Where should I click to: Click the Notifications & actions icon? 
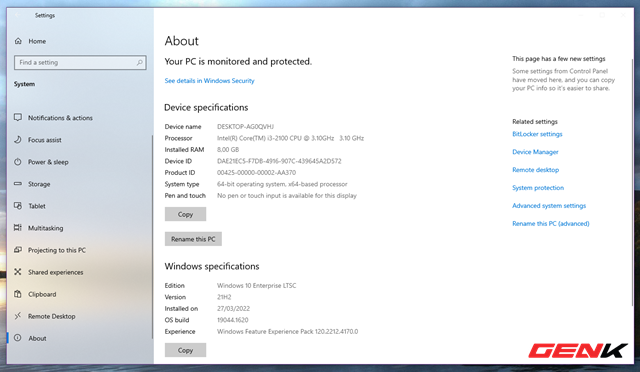coord(18,118)
